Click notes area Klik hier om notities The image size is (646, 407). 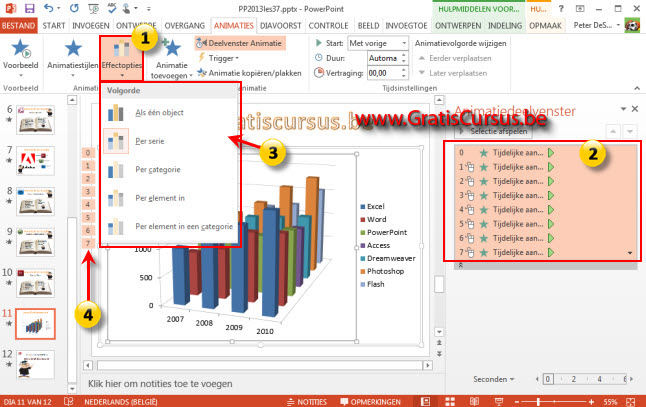(160, 384)
